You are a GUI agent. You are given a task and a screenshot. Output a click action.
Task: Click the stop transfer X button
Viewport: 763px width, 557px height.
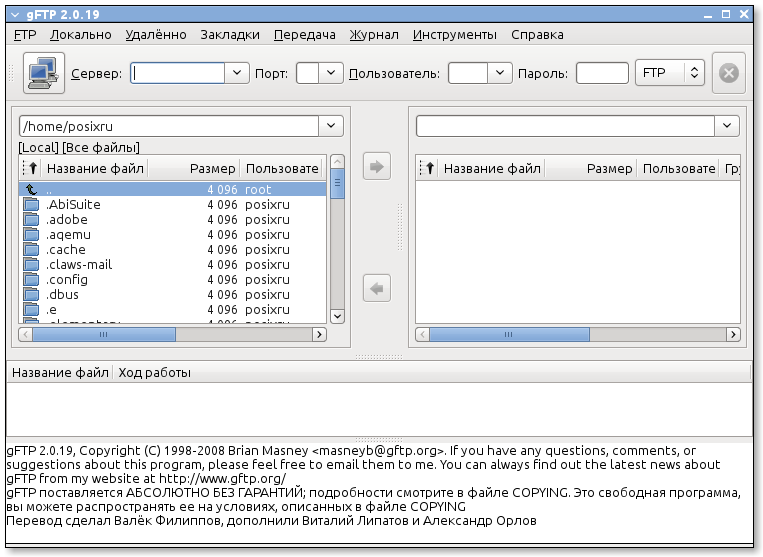[x=728, y=73]
